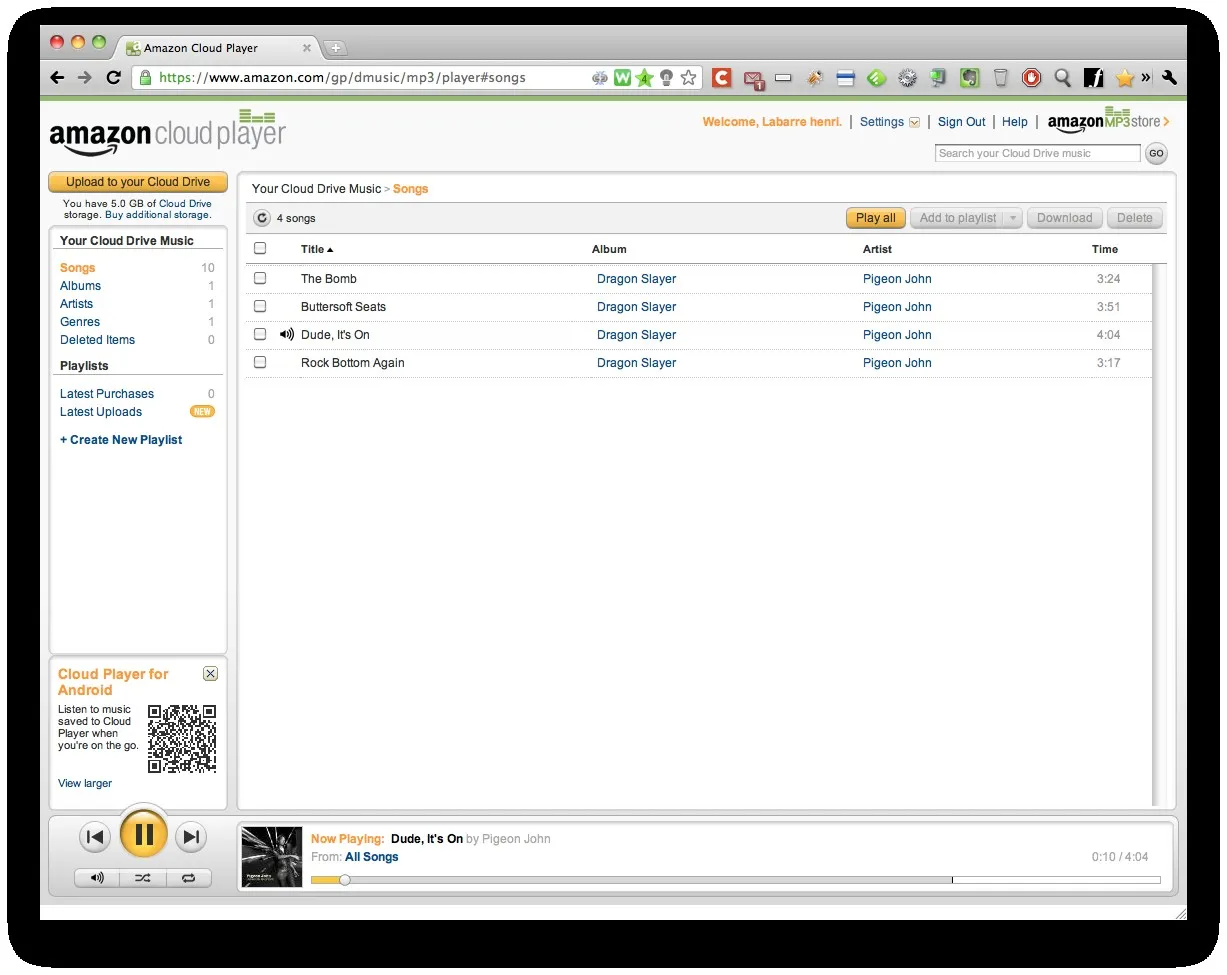Click the playback progress slider knob
1227x975 pixels.
click(345, 880)
